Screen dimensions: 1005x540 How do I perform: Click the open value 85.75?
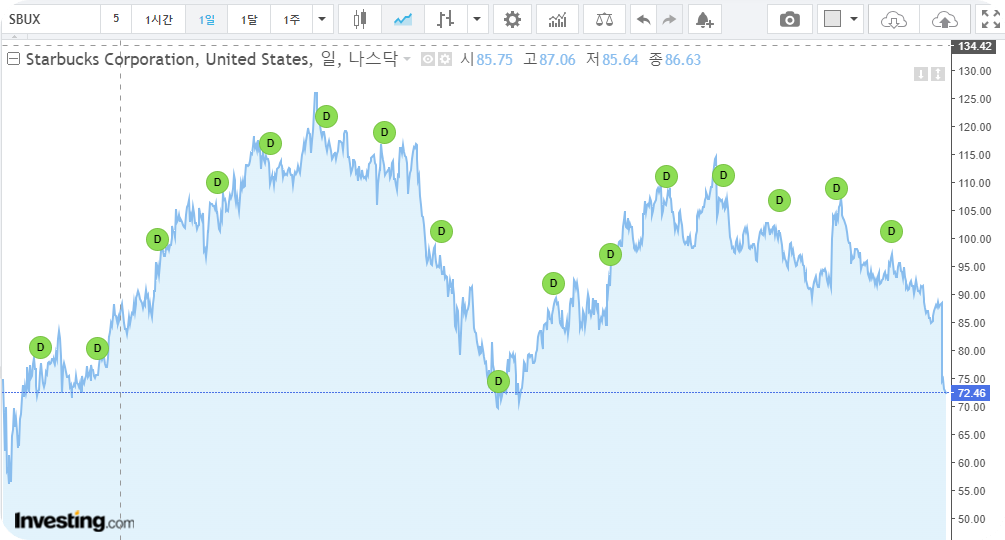pyautogui.click(x=494, y=60)
